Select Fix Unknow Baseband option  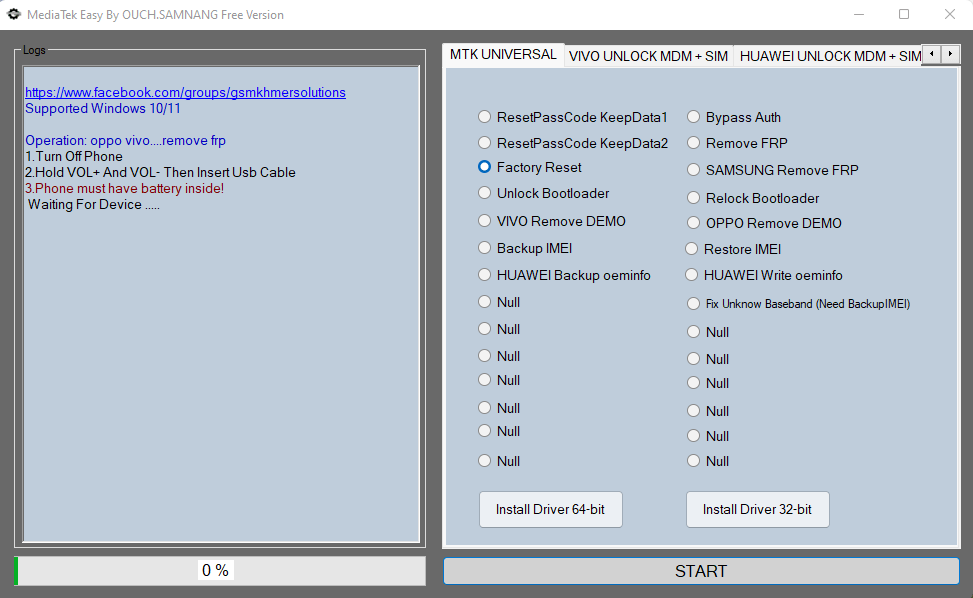693,303
